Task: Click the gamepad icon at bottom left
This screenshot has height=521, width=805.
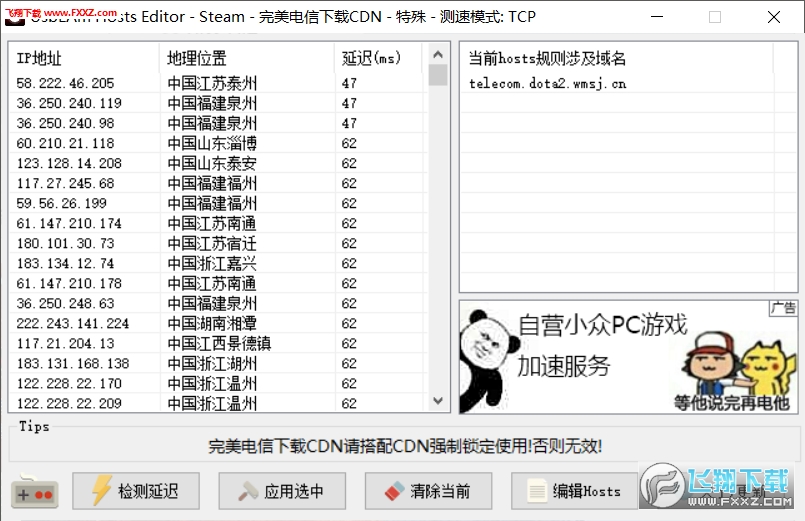Action: [x=35, y=492]
